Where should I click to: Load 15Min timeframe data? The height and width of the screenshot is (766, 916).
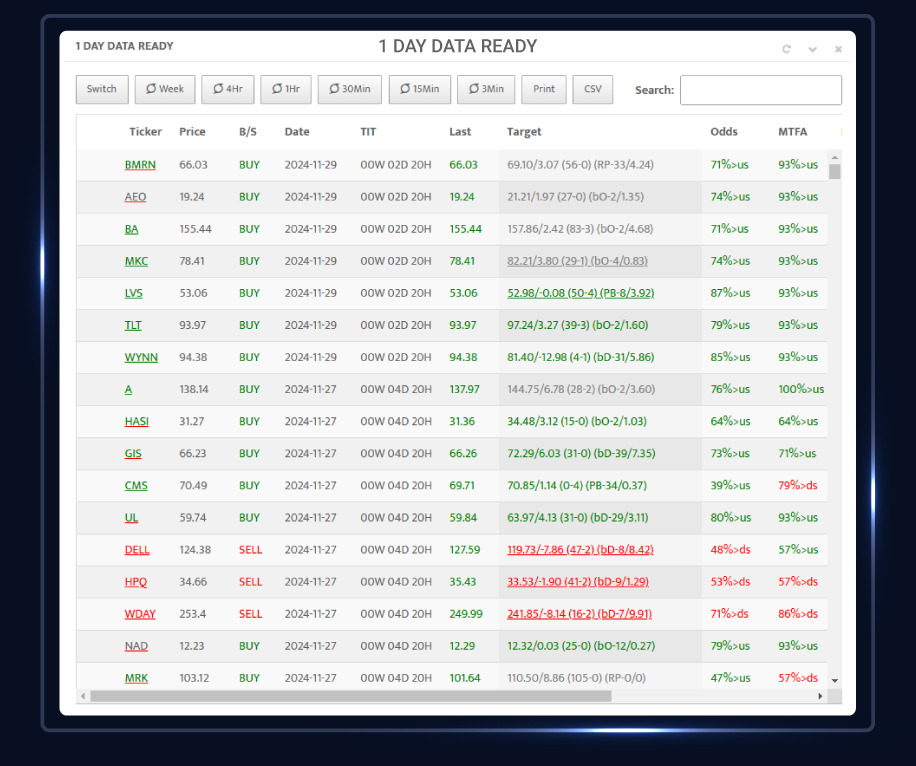click(419, 89)
